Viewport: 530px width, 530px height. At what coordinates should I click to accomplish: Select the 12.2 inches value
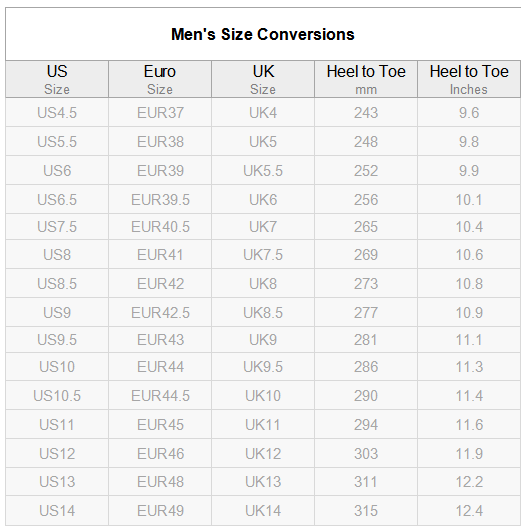pyautogui.click(x=469, y=482)
